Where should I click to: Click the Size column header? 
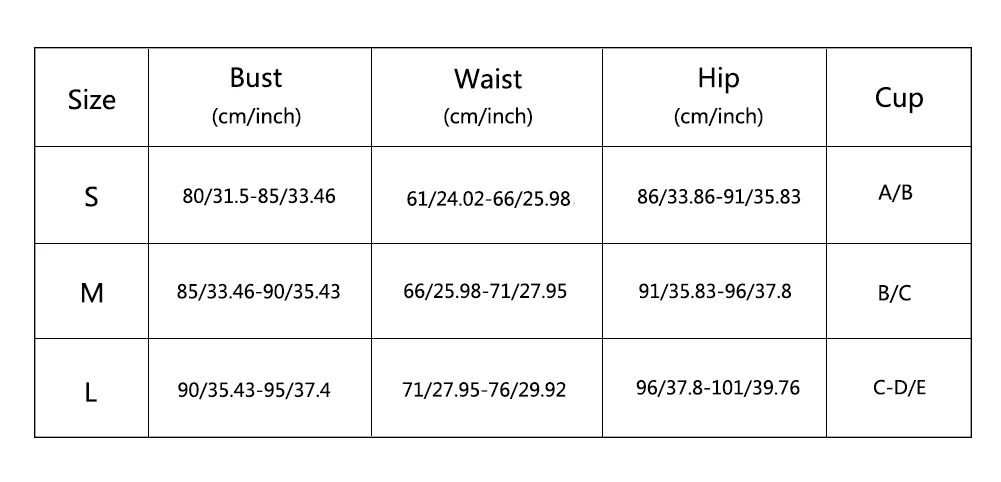pyautogui.click(x=91, y=100)
